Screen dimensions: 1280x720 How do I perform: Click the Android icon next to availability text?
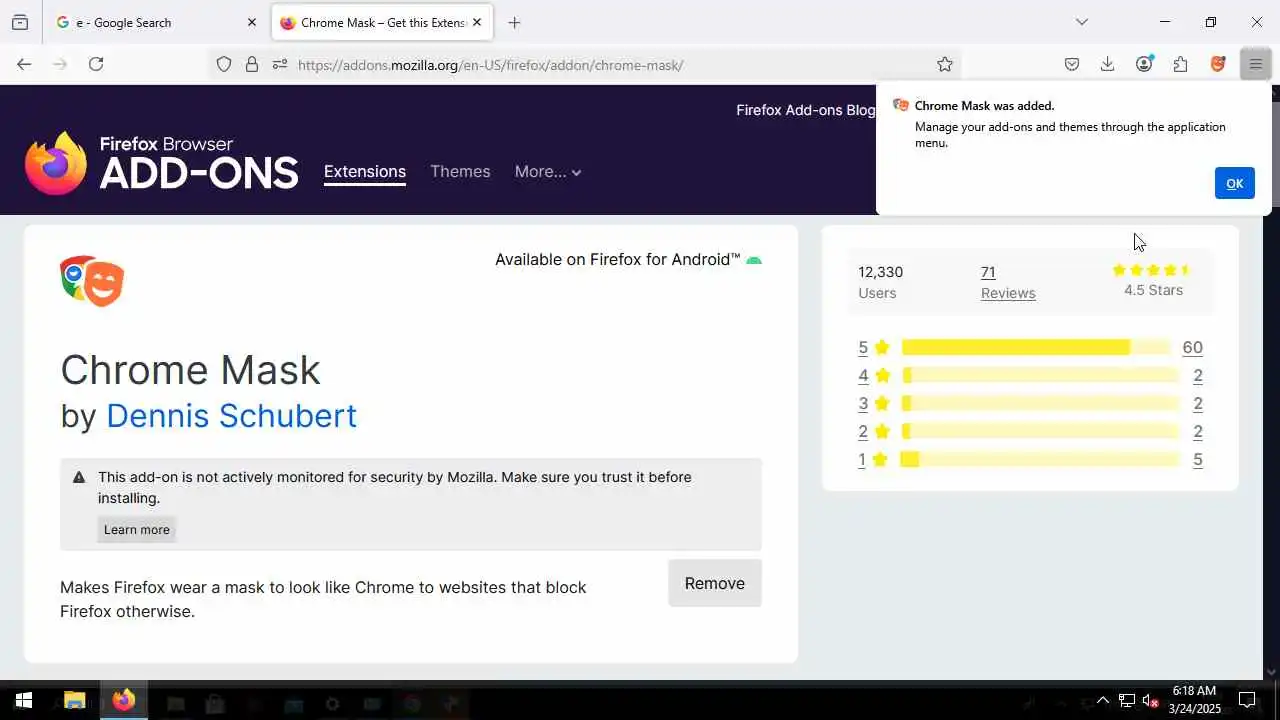(754, 260)
